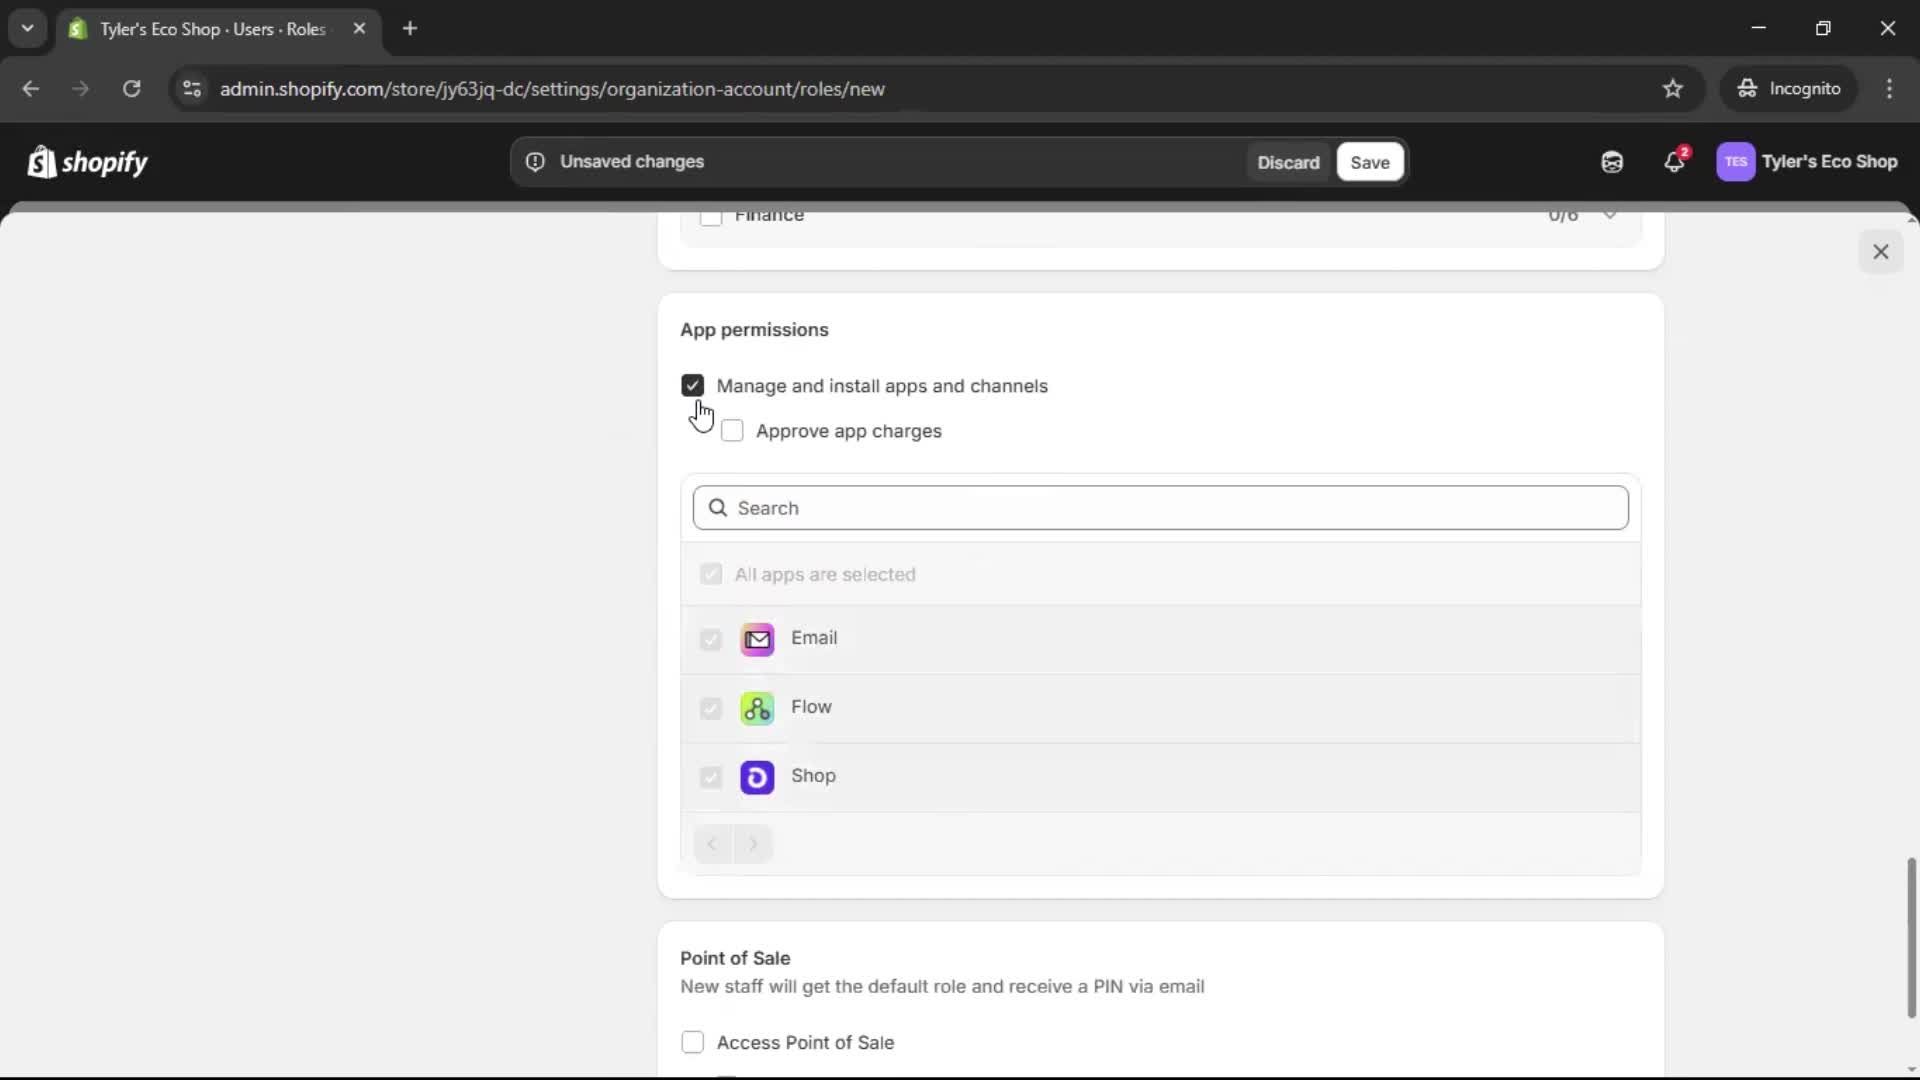The width and height of the screenshot is (1920, 1080).
Task: Click the Shop app icon
Action: coord(757,777)
